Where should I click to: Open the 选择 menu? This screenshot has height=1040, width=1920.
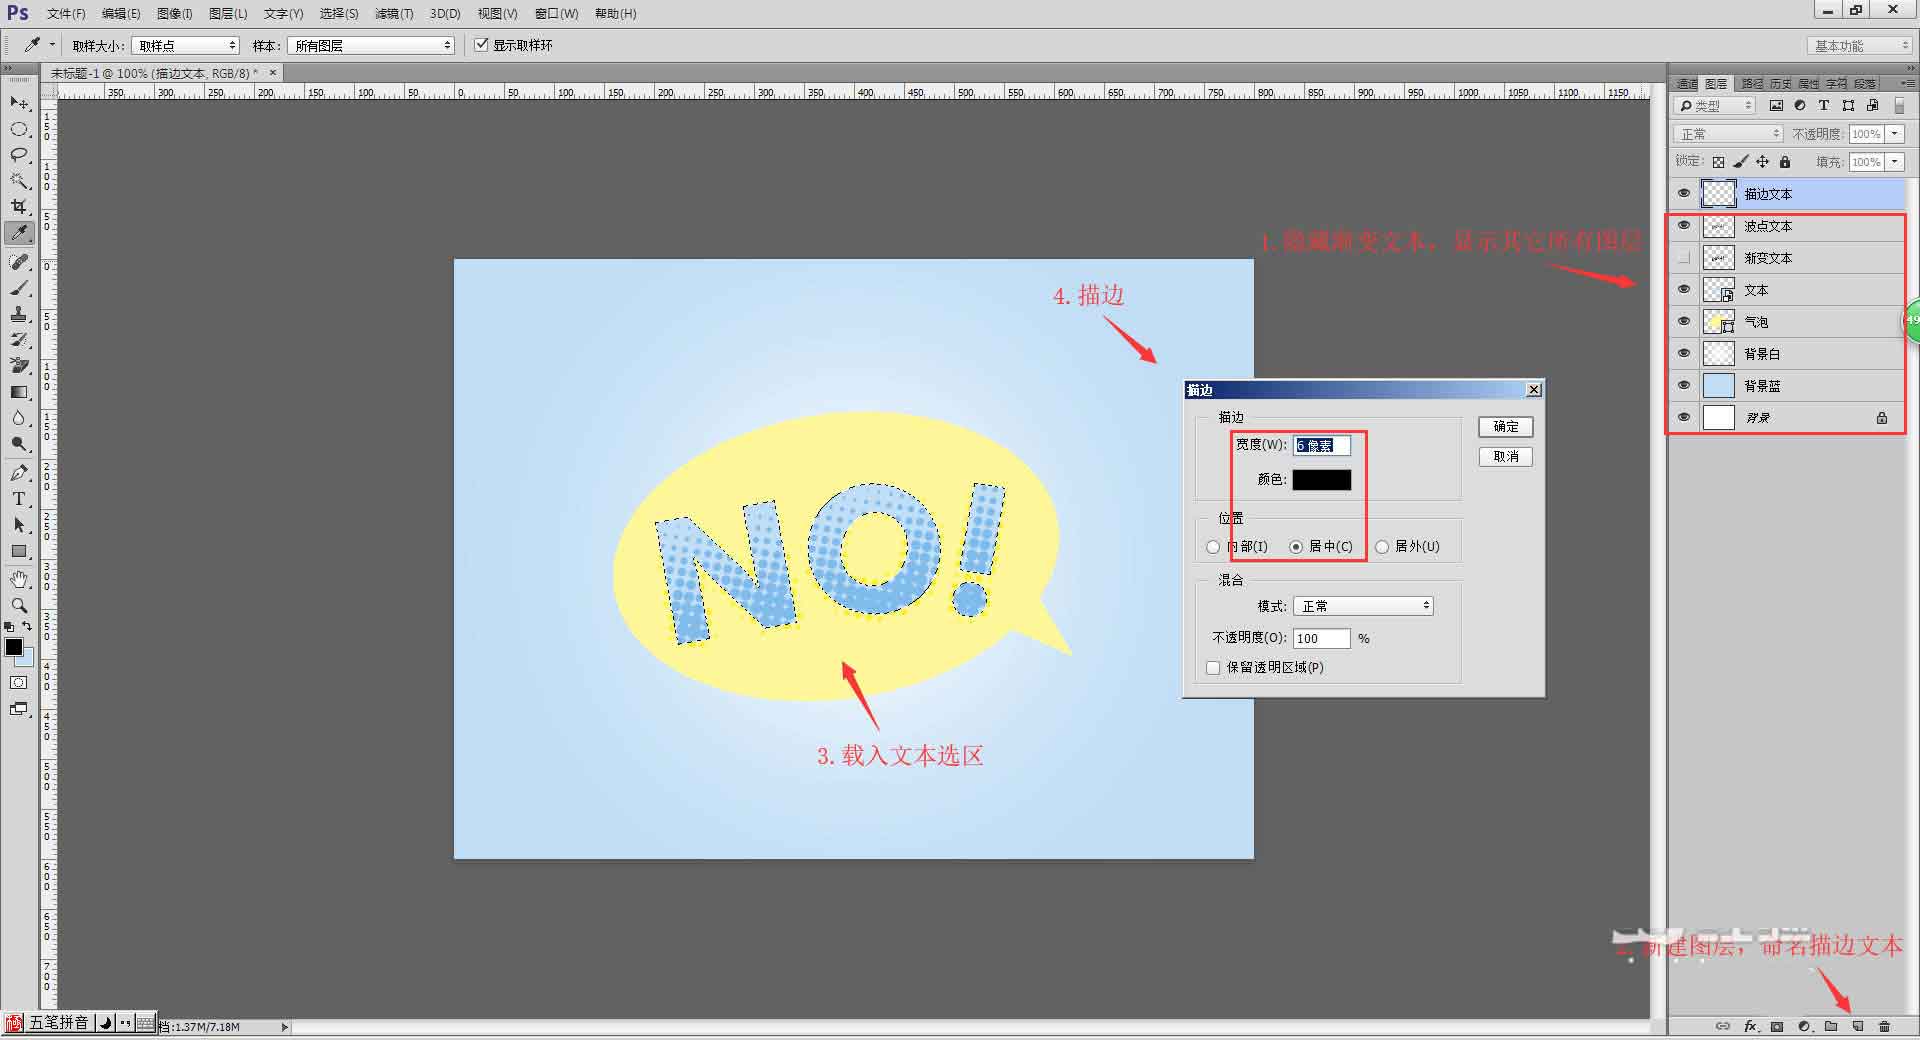point(339,14)
